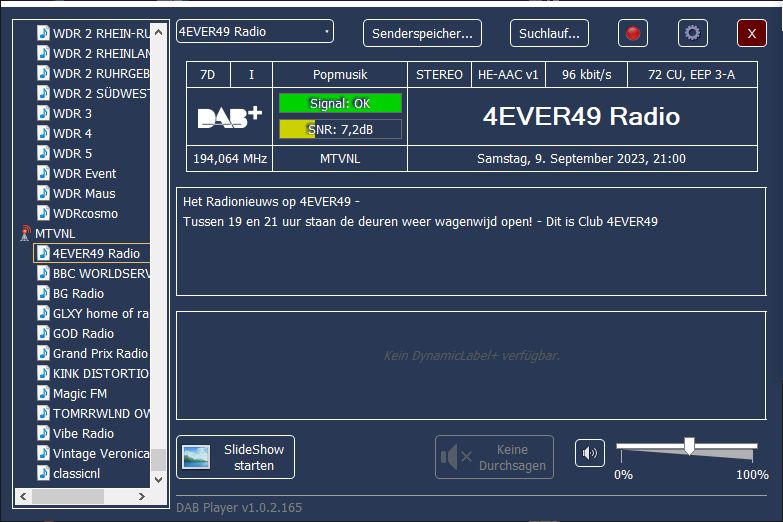Click the note icon beside Vibe Radio
The image size is (783, 522).
coord(43,433)
